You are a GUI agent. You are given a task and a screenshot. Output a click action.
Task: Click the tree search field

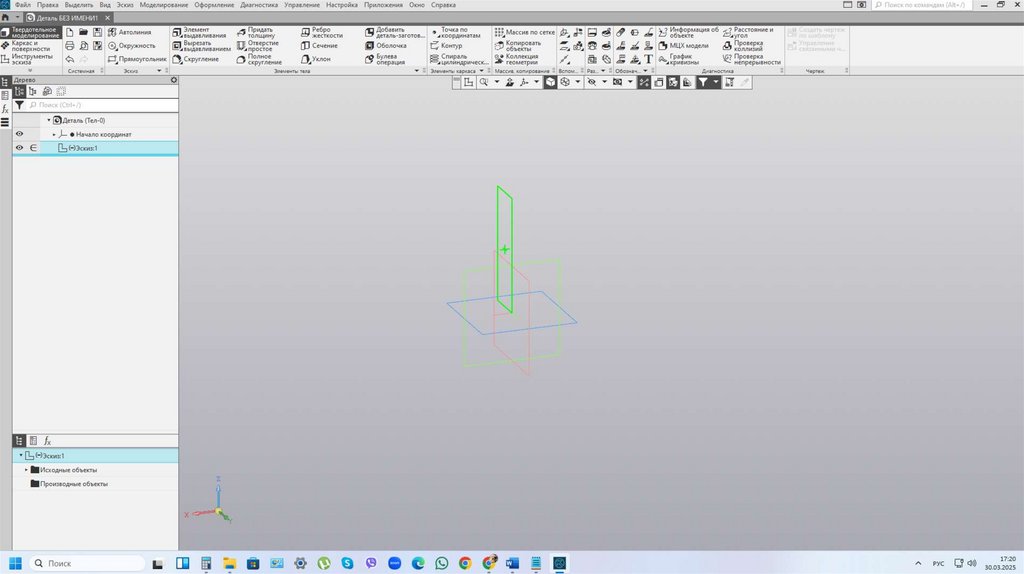103,105
